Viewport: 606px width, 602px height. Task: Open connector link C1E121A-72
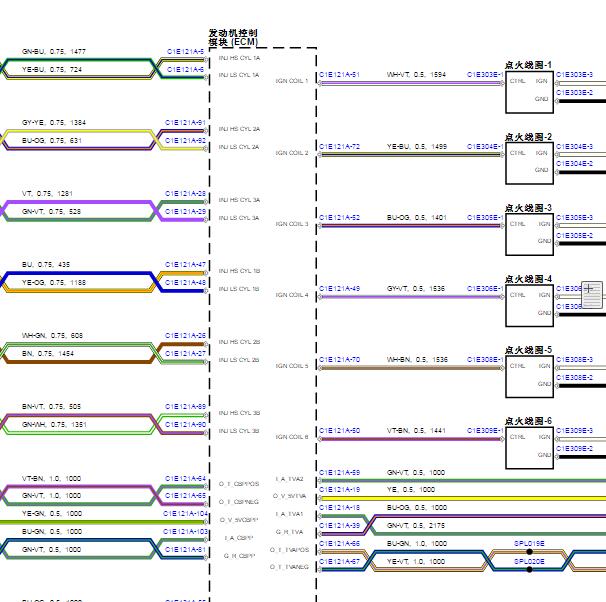pyautogui.click(x=339, y=146)
